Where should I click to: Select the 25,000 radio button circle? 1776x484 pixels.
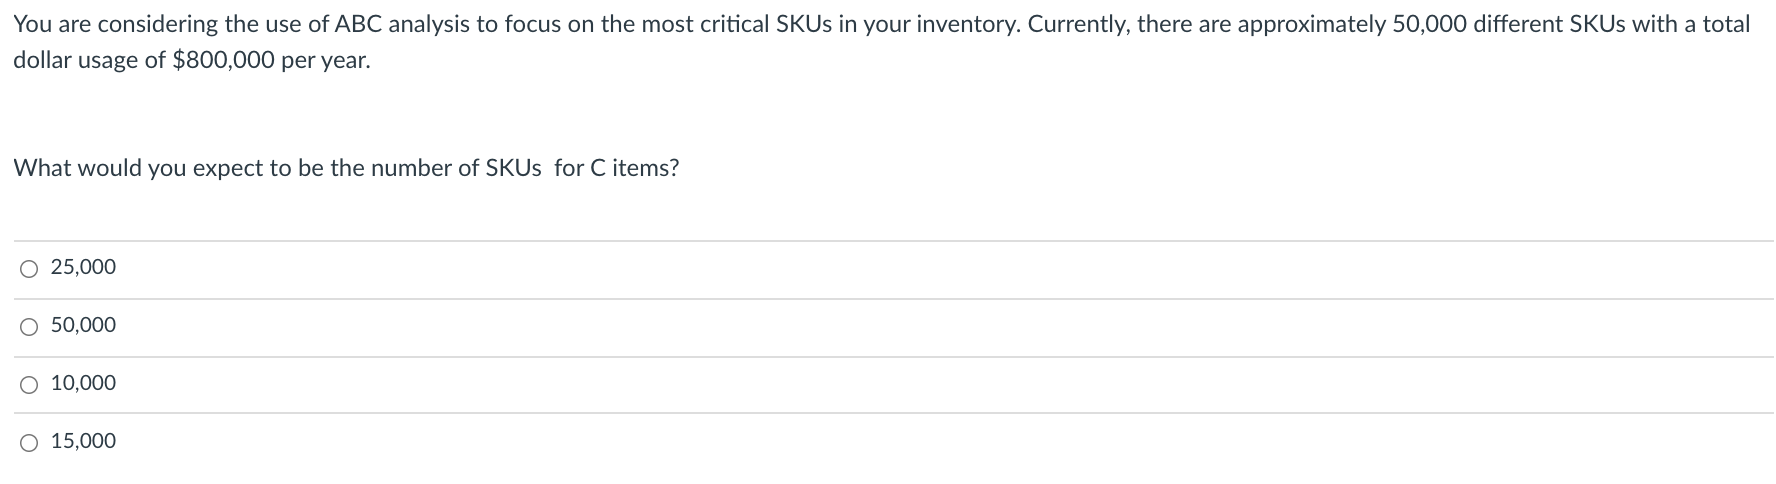click(30, 268)
